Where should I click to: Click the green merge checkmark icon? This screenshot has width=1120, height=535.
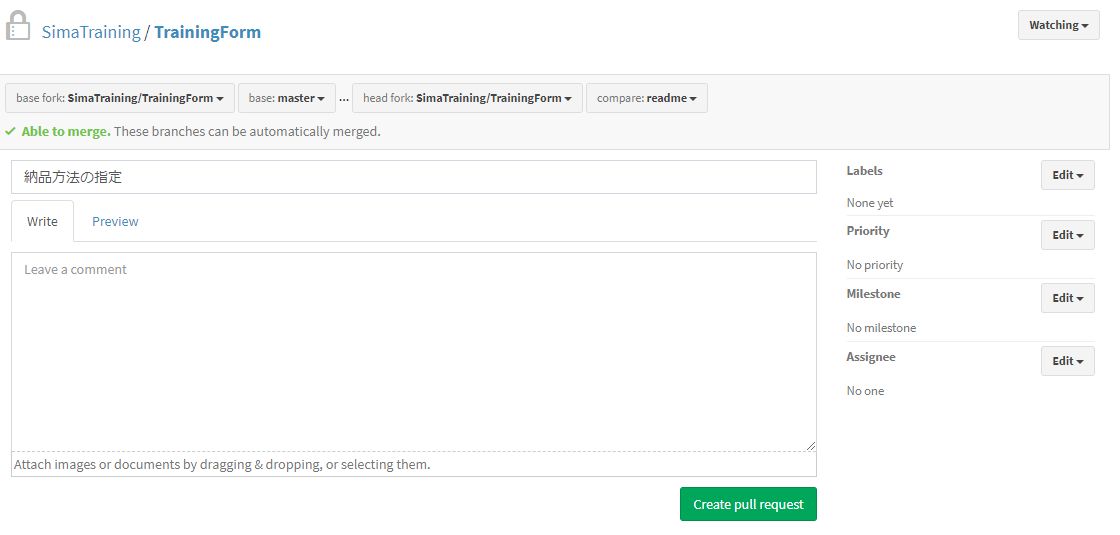pos(10,131)
